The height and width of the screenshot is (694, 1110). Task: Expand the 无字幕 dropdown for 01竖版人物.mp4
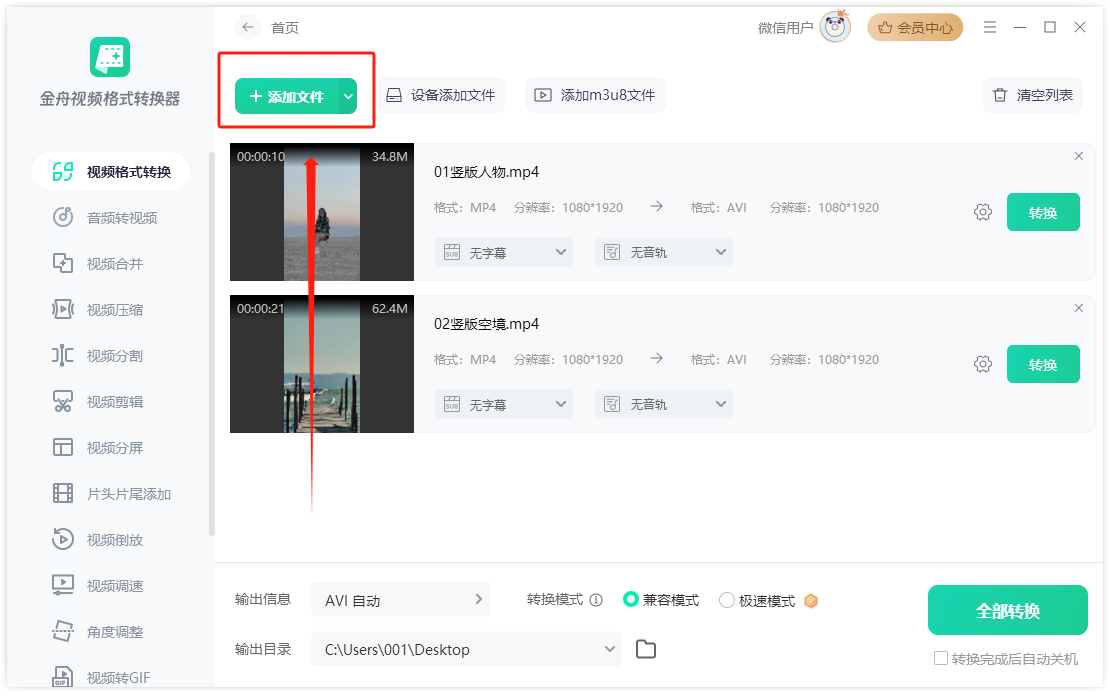point(503,252)
